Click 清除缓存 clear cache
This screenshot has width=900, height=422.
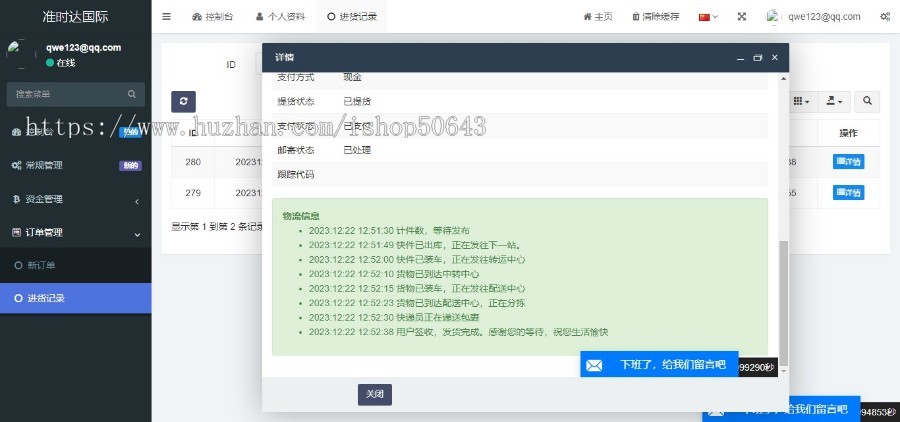655,17
